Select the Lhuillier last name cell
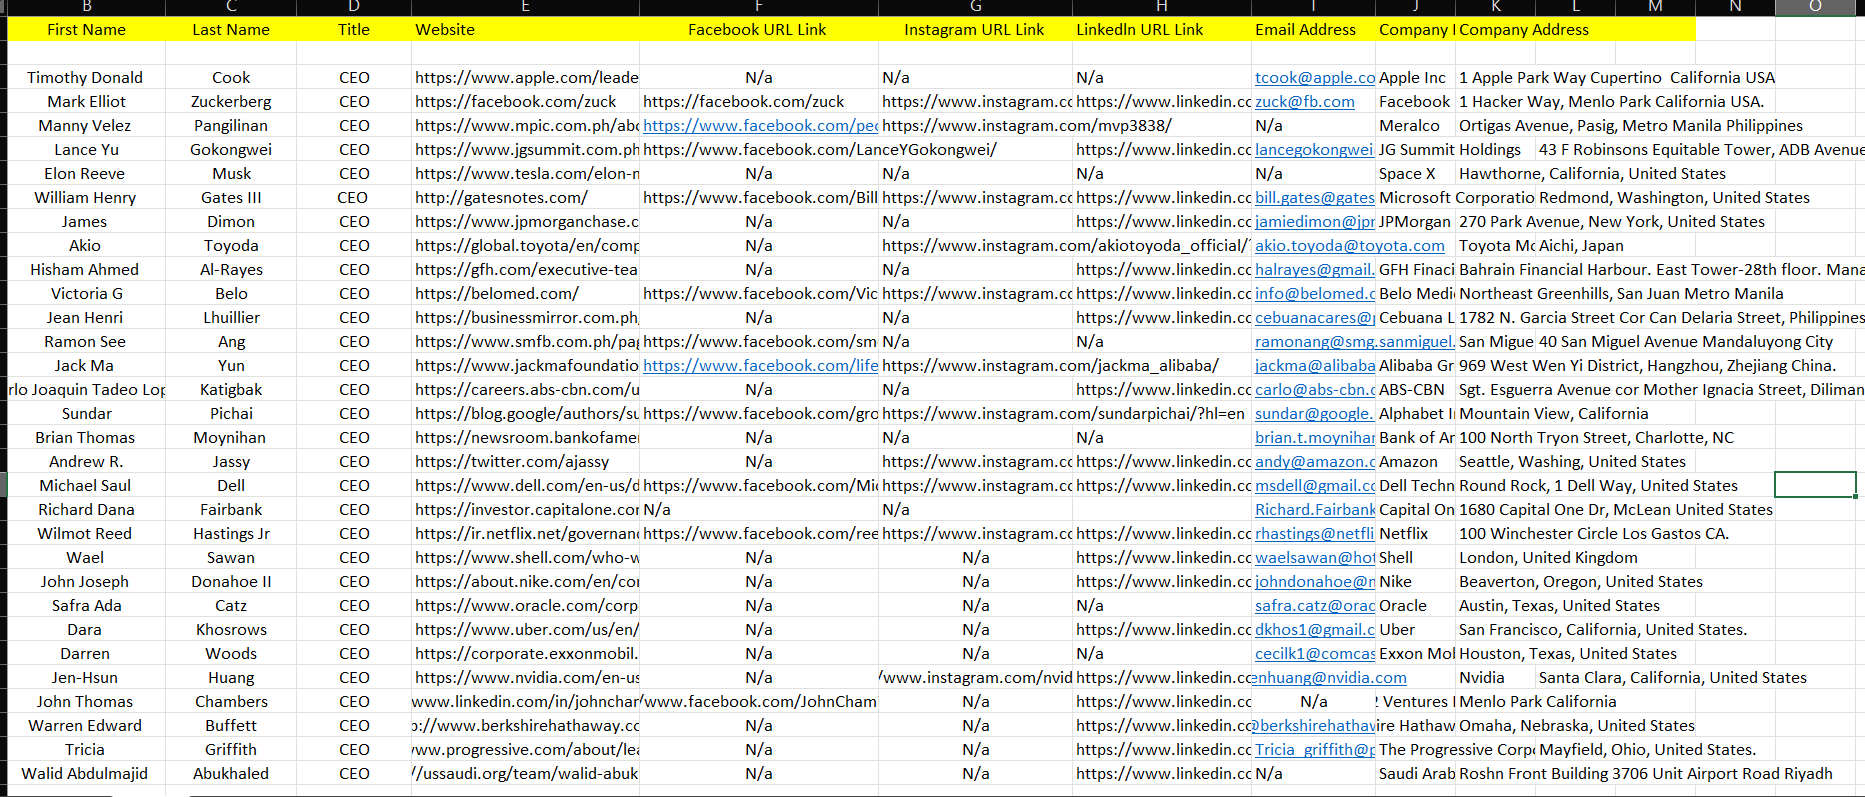Image resolution: width=1865 pixels, height=797 pixels. pyautogui.click(x=231, y=317)
